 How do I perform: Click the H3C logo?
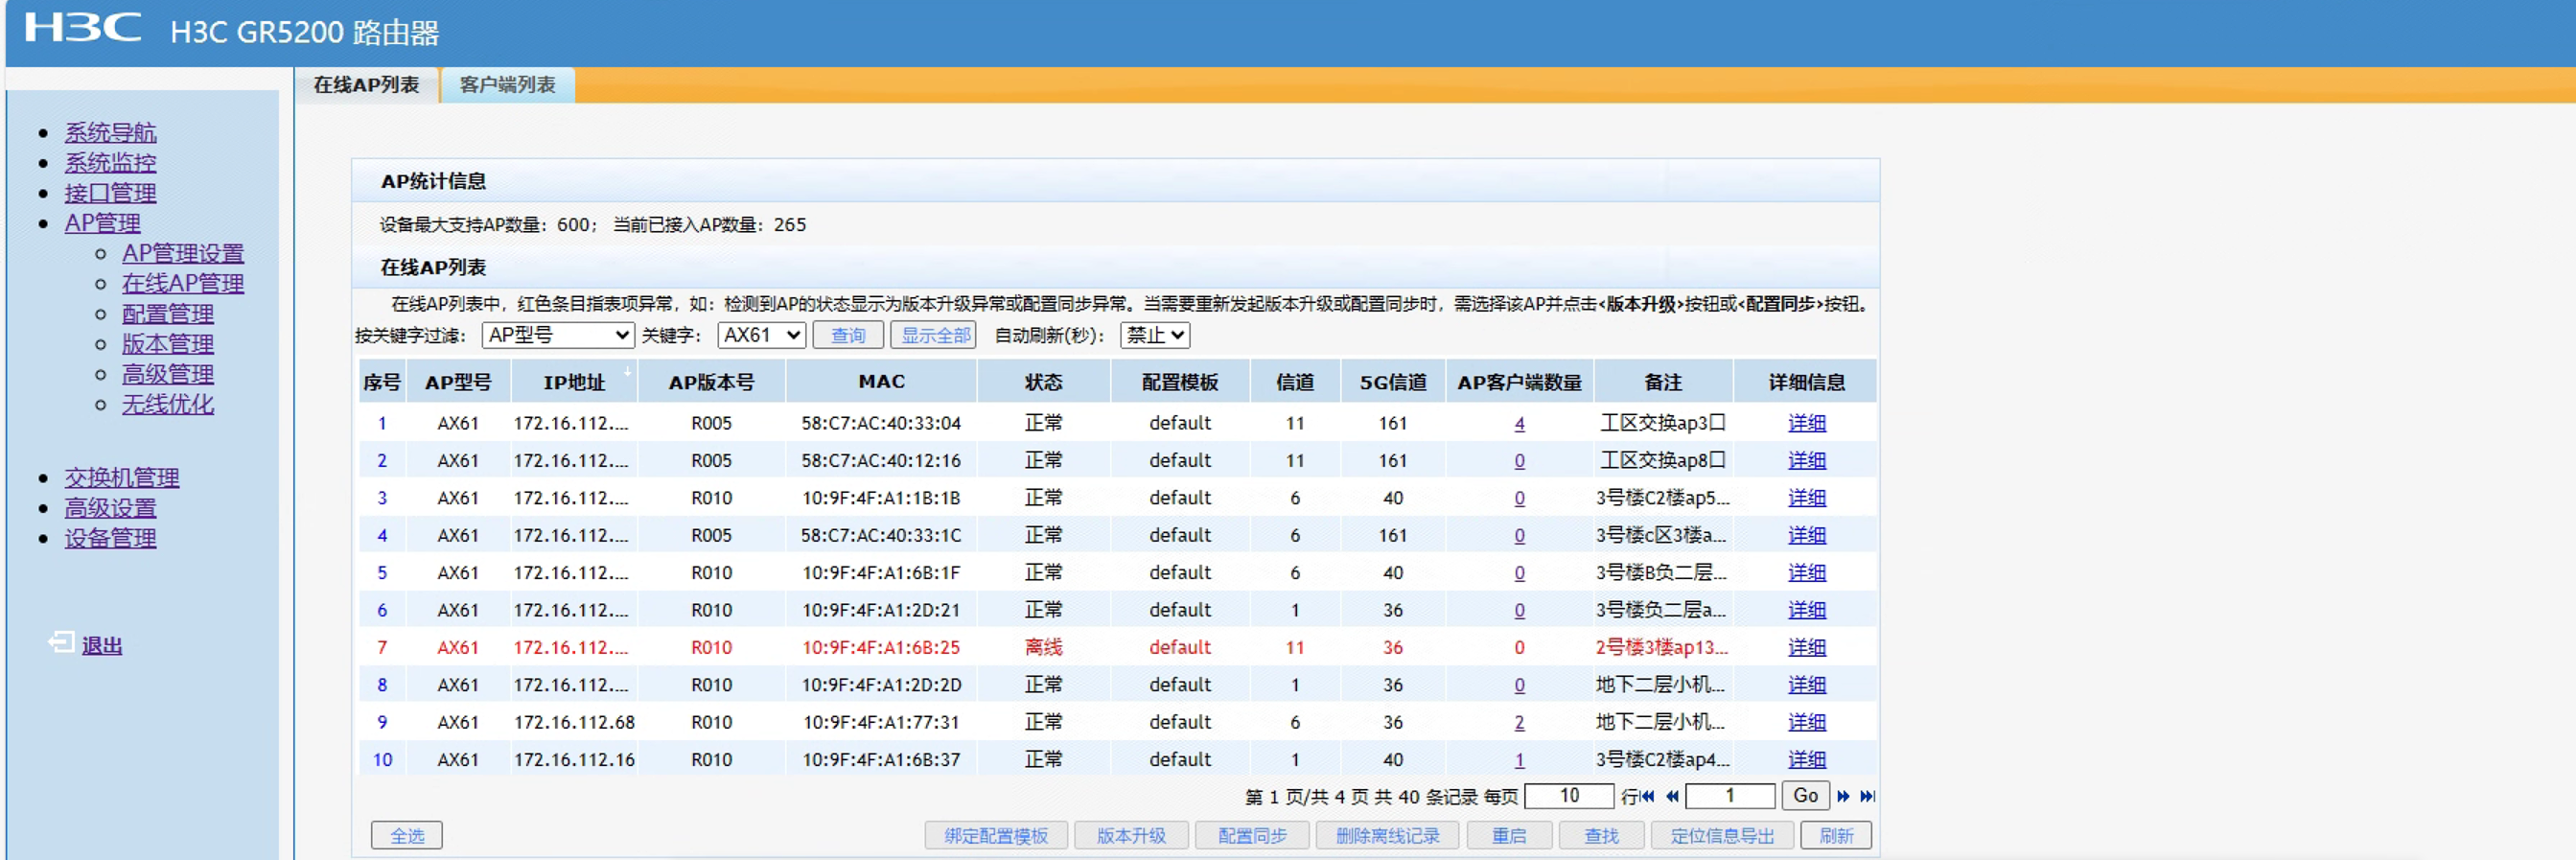coord(82,28)
